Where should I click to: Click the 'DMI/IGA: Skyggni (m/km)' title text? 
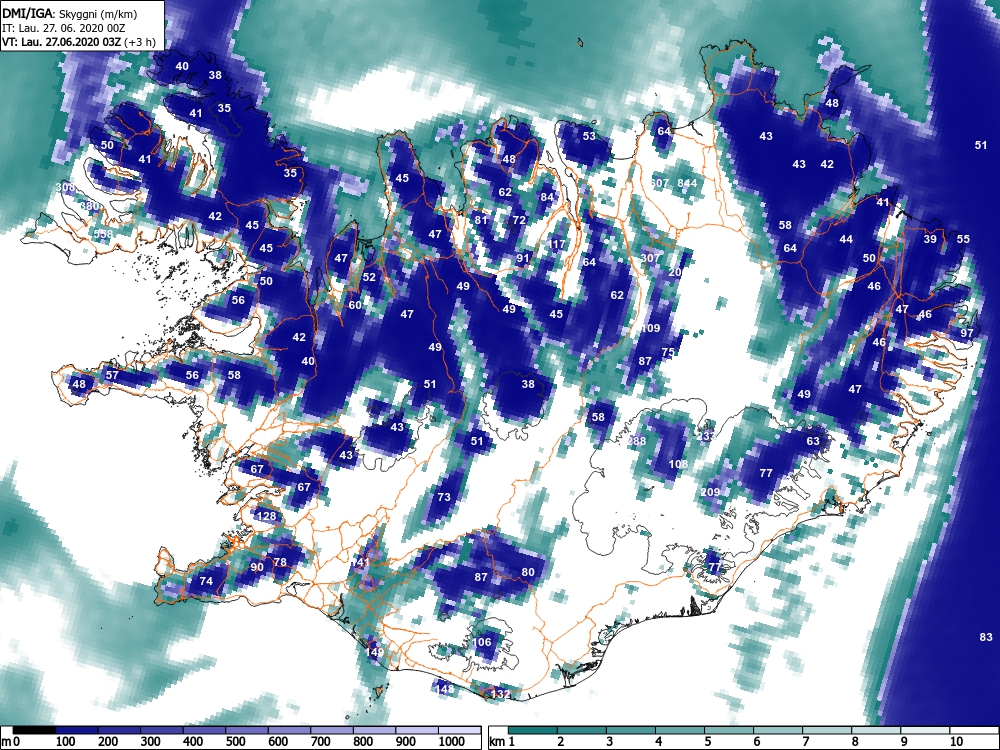coord(70,14)
